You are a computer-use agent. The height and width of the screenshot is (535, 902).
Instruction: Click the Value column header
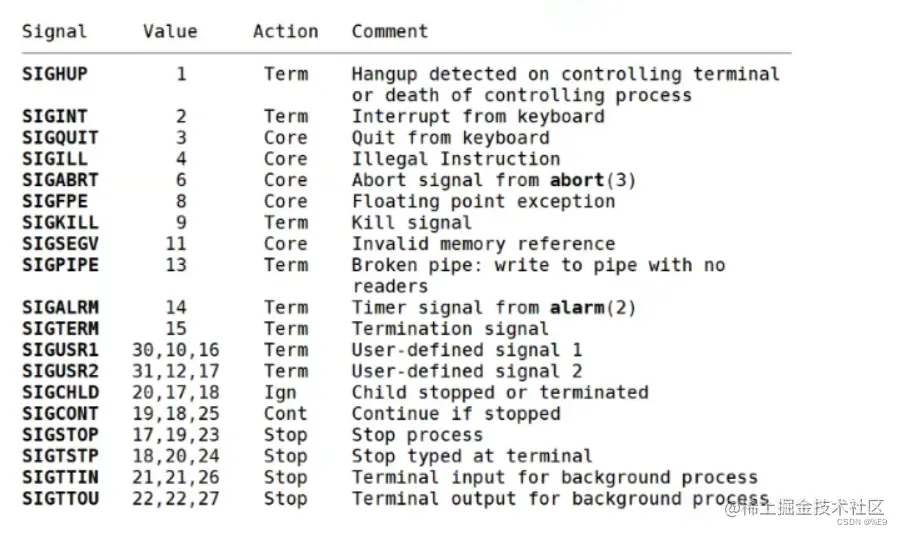point(170,32)
